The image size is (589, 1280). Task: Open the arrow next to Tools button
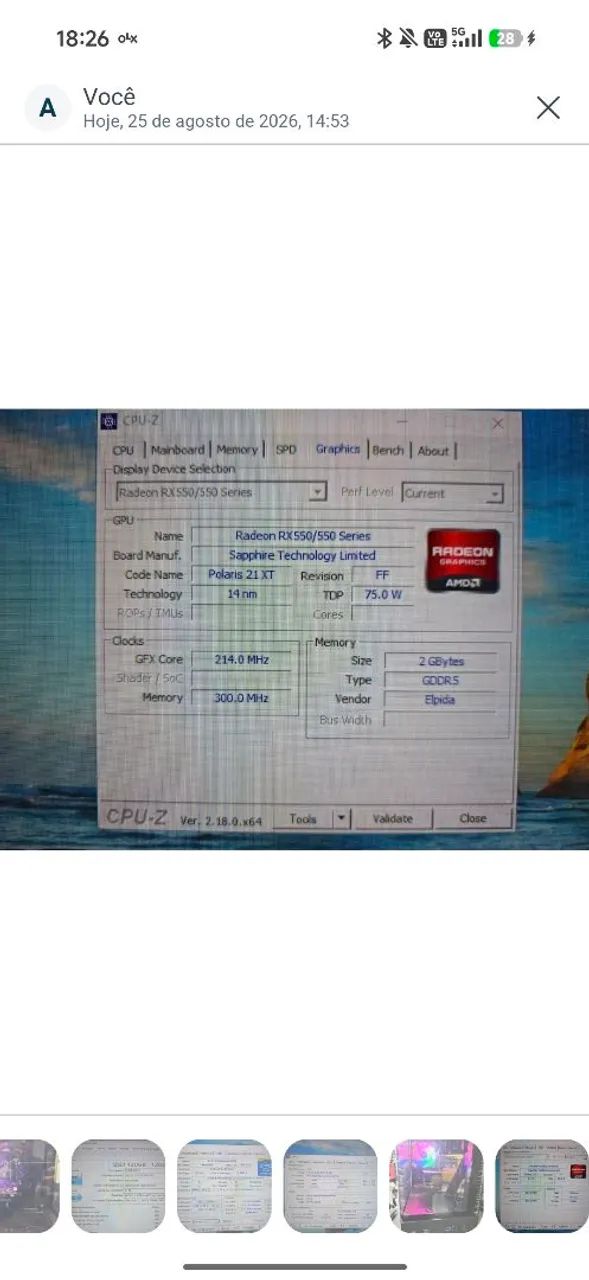click(341, 818)
